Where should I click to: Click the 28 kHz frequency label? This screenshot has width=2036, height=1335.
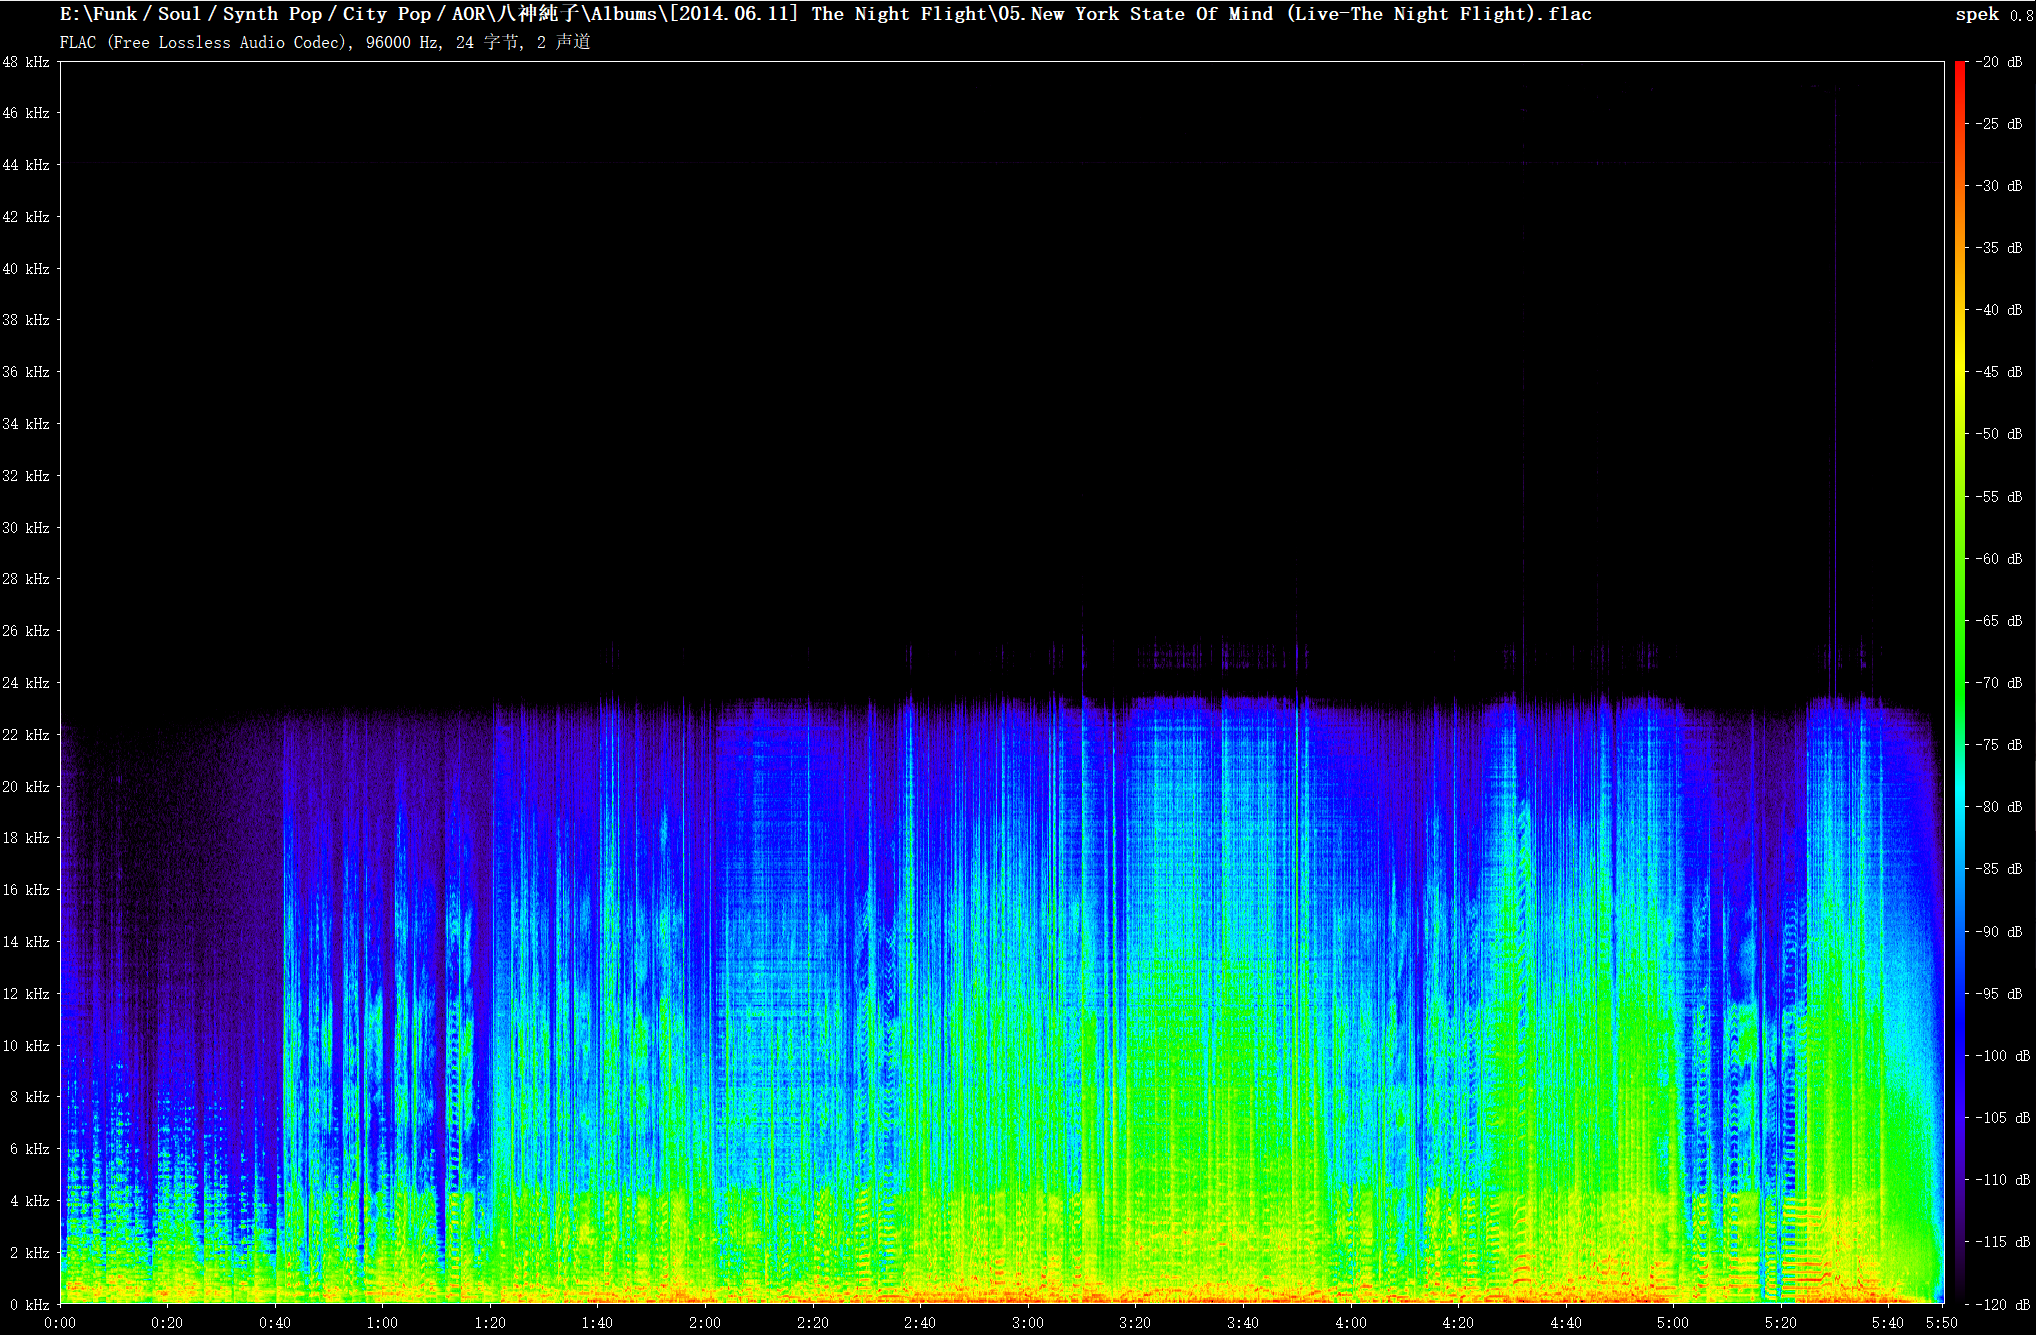[26, 579]
